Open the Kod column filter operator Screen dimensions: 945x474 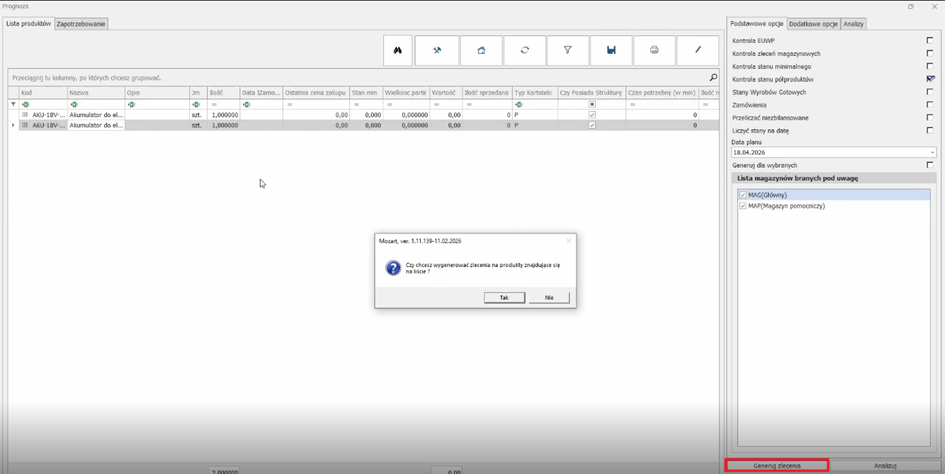pyautogui.click(x=25, y=104)
